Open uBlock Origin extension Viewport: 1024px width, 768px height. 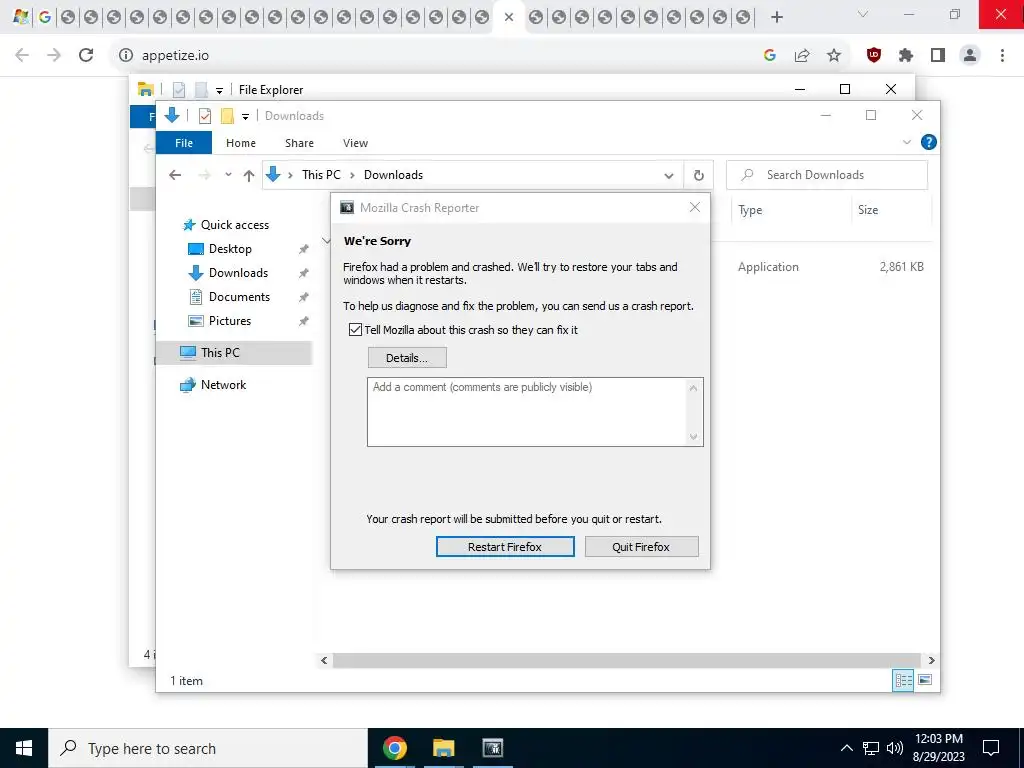click(x=874, y=56)
